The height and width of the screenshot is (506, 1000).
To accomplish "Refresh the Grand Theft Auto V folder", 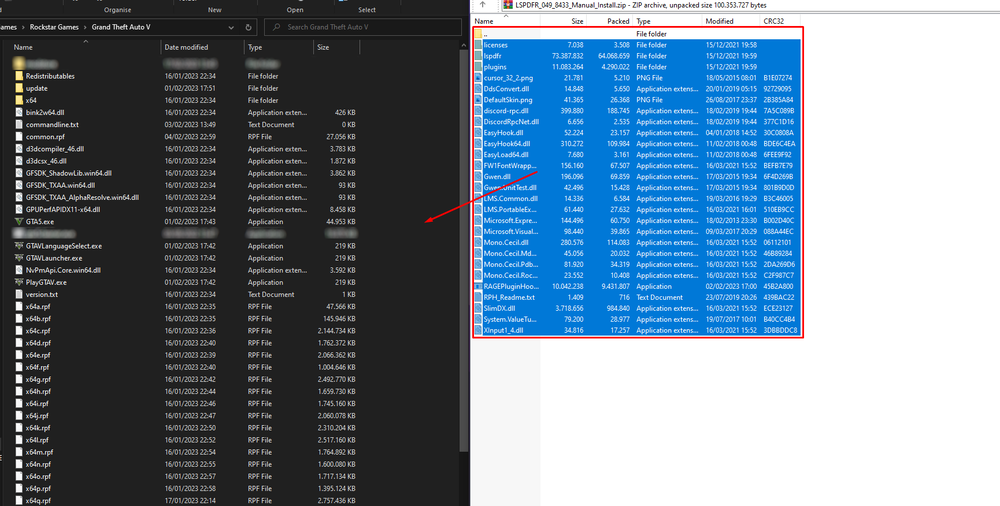I will pyautogui.click(x=248, y=27).
